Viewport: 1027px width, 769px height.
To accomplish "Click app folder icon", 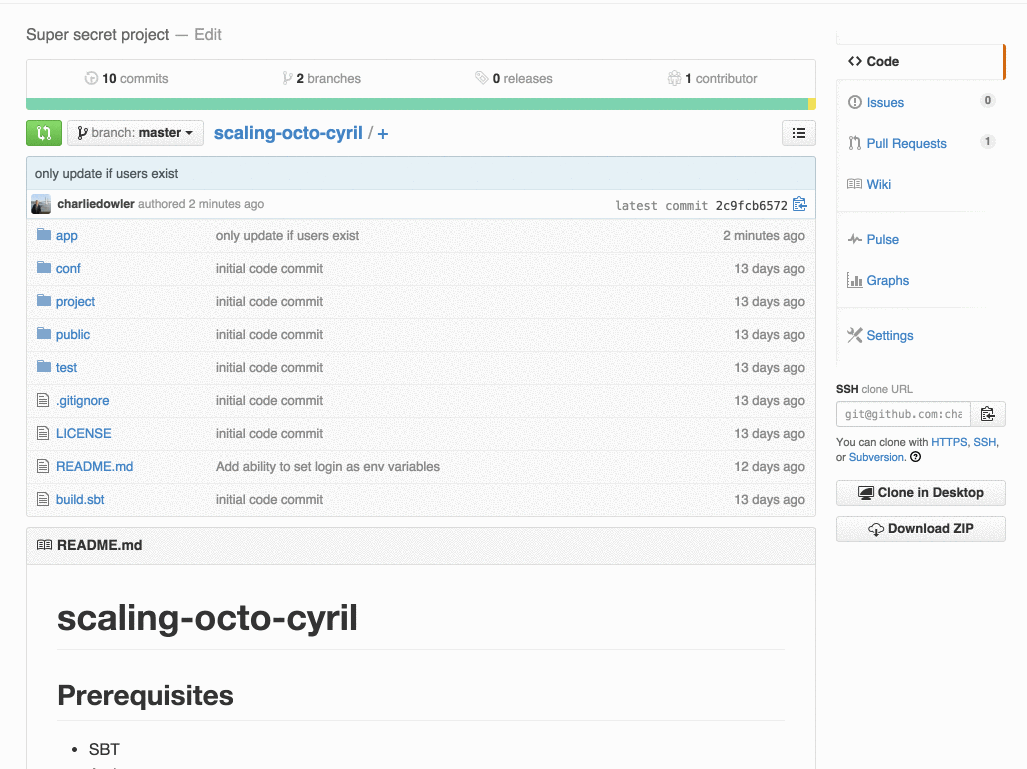I will pyautogui.click(x=44, y=234).
